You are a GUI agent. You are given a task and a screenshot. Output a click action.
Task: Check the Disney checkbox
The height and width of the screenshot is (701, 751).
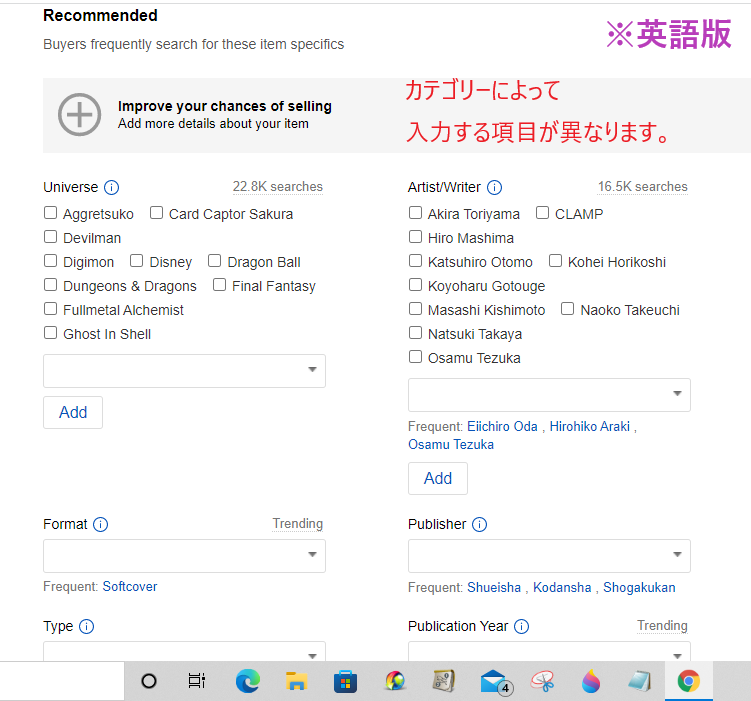(x=137, y=260)
